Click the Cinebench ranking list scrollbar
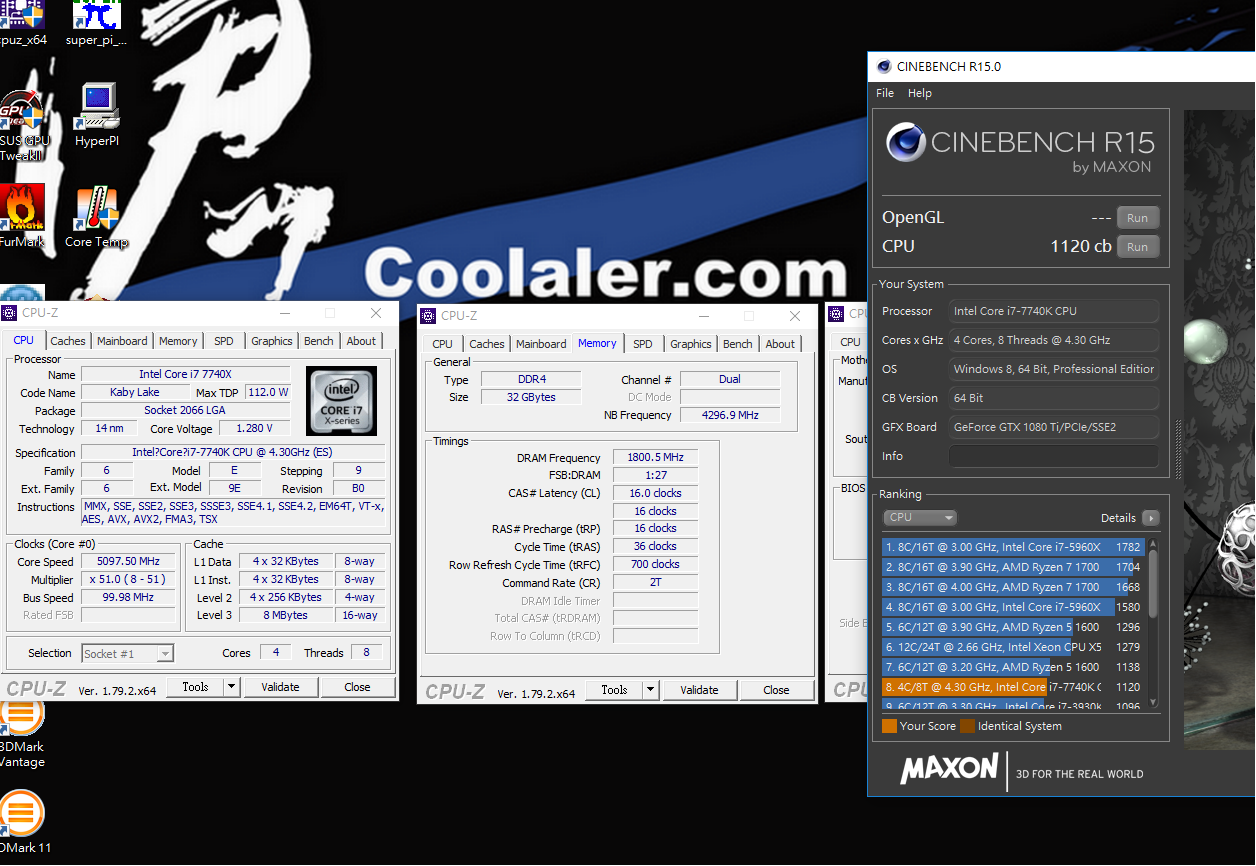 [1153, 625]
